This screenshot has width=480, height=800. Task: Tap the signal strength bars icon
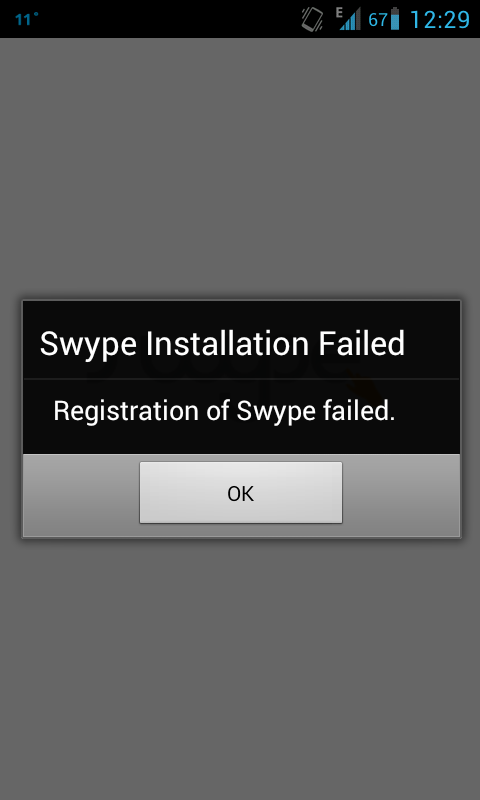350,19
